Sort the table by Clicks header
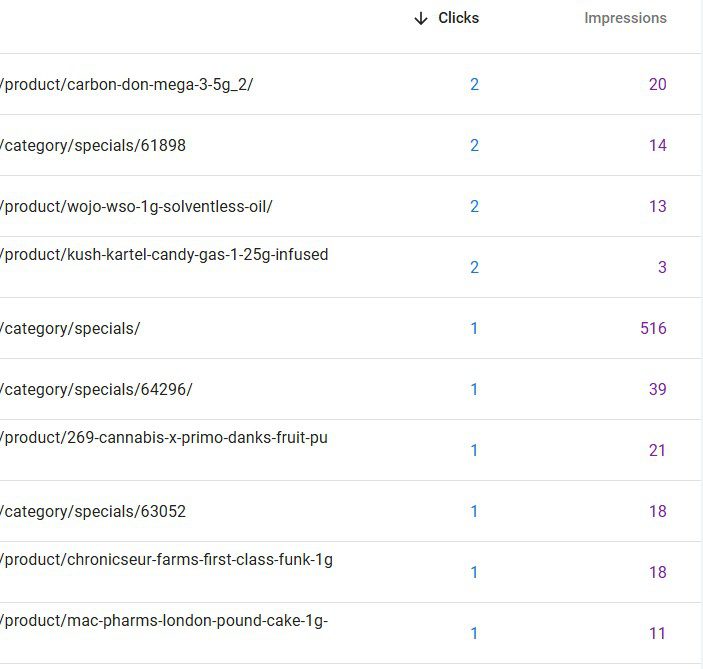This screenshot has height=669, width=703. click(458, 18)
